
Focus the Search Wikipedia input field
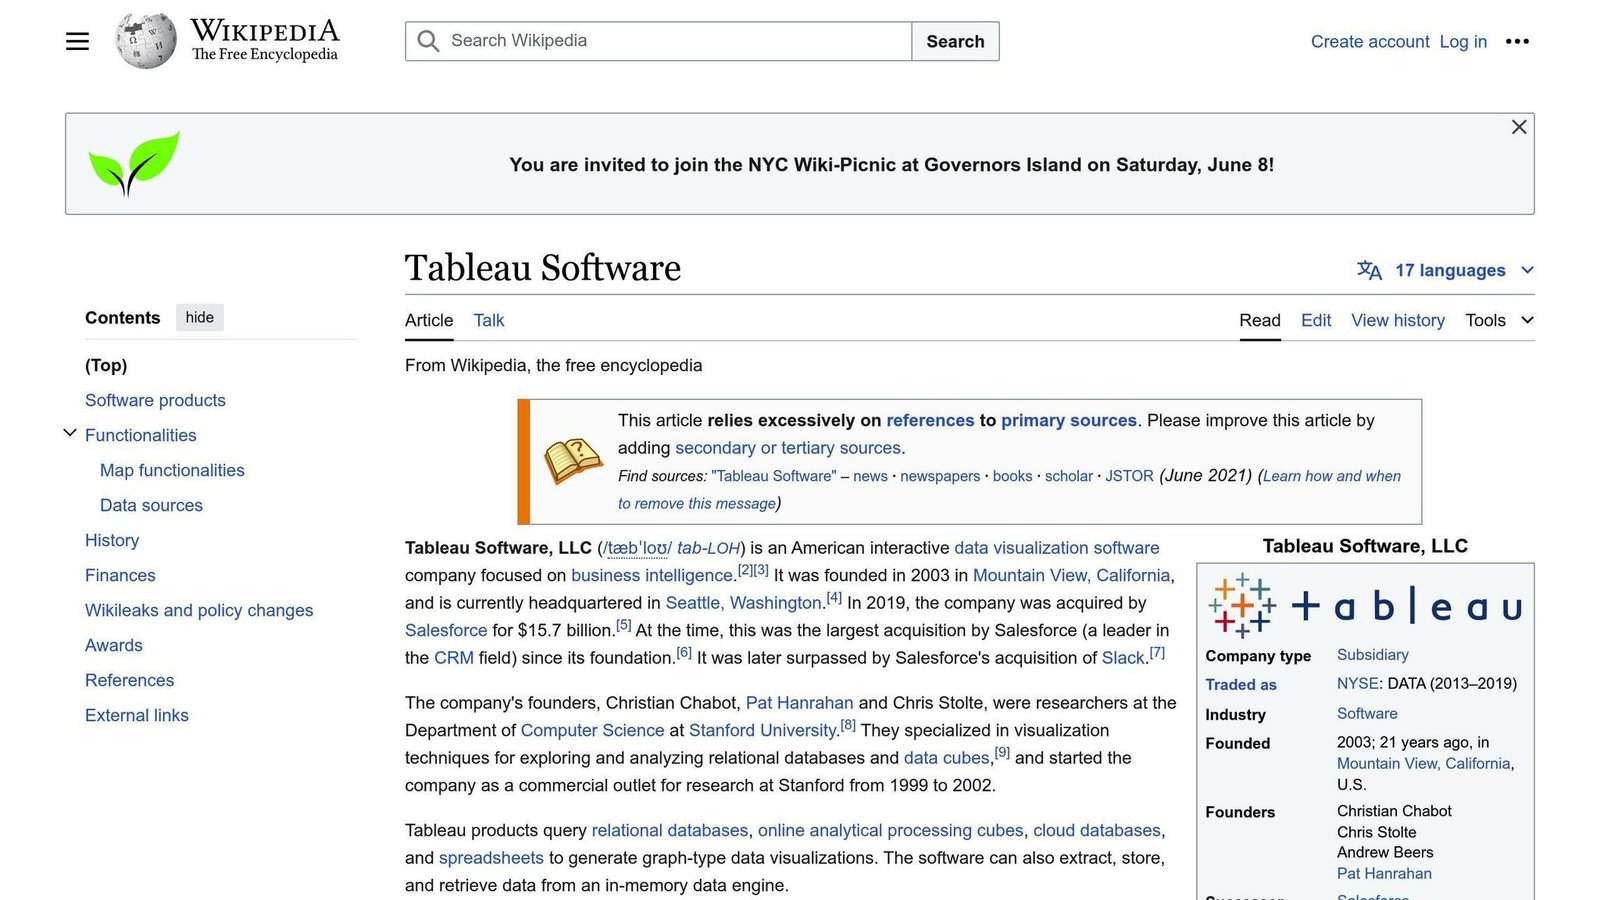(659, 41)
